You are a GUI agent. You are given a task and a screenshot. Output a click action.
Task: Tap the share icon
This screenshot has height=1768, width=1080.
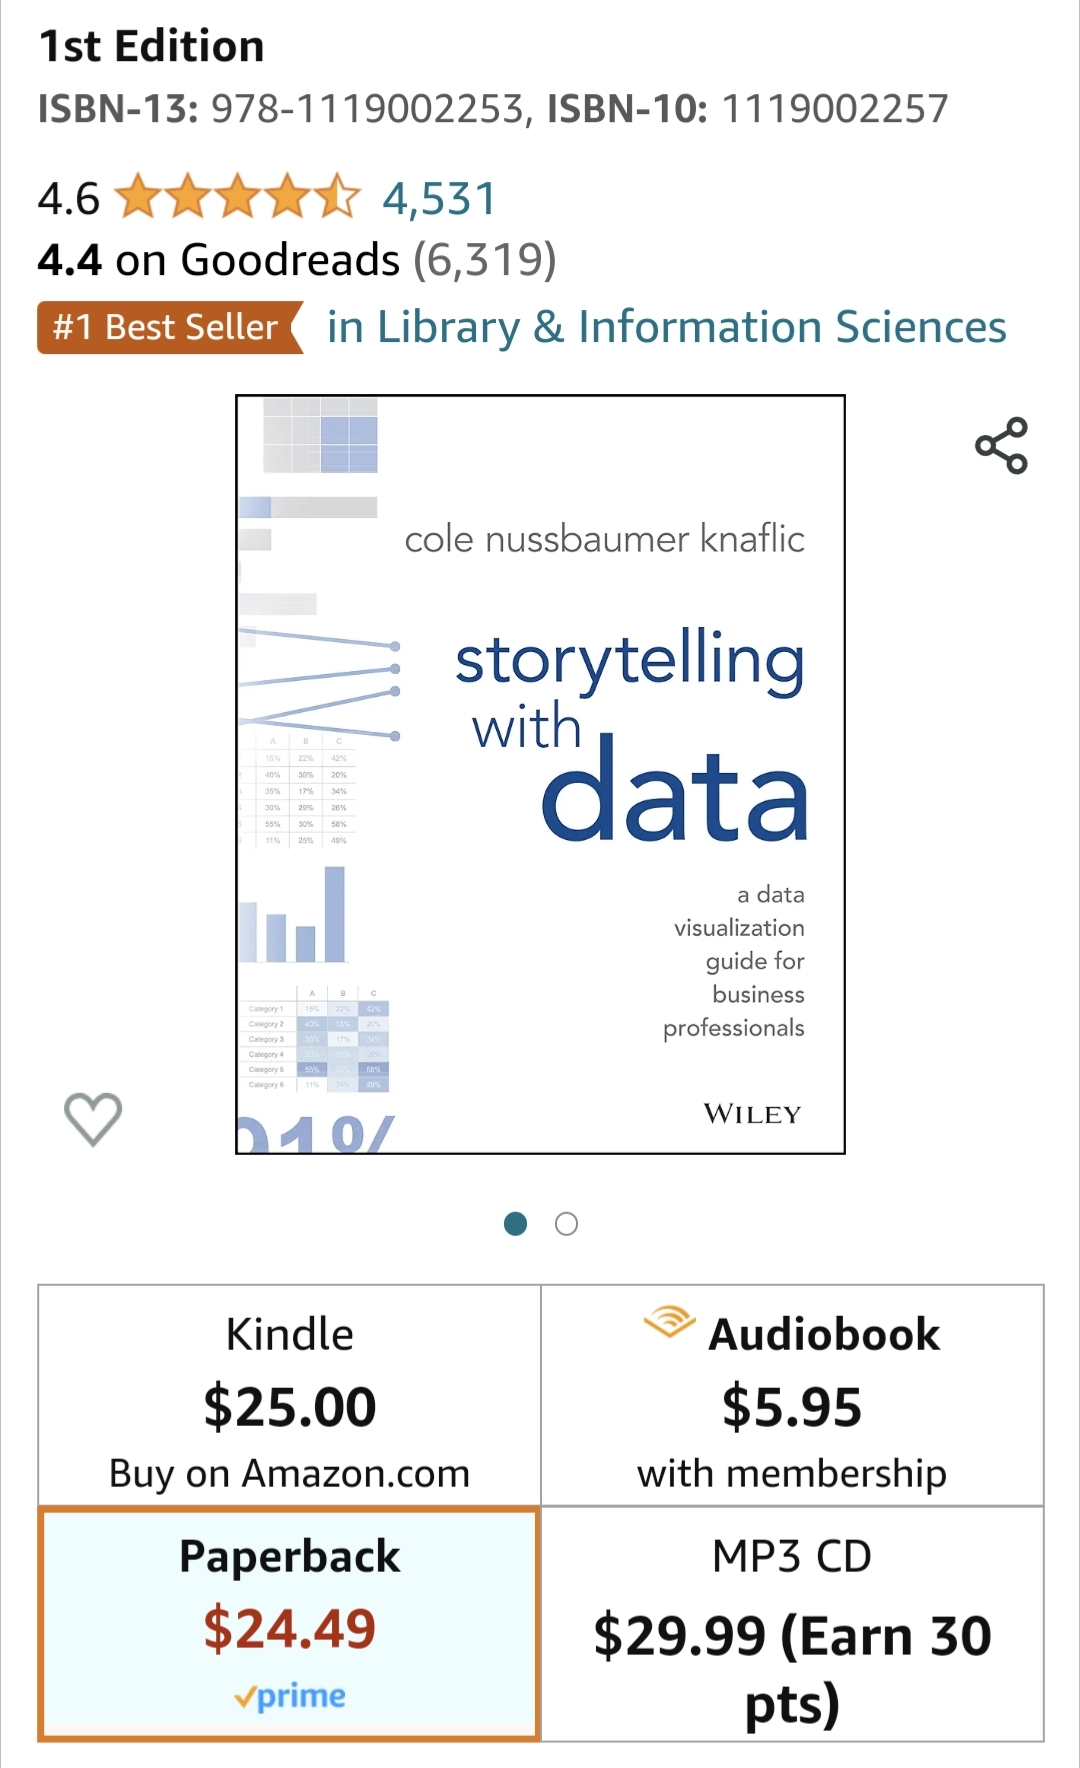1001,446
